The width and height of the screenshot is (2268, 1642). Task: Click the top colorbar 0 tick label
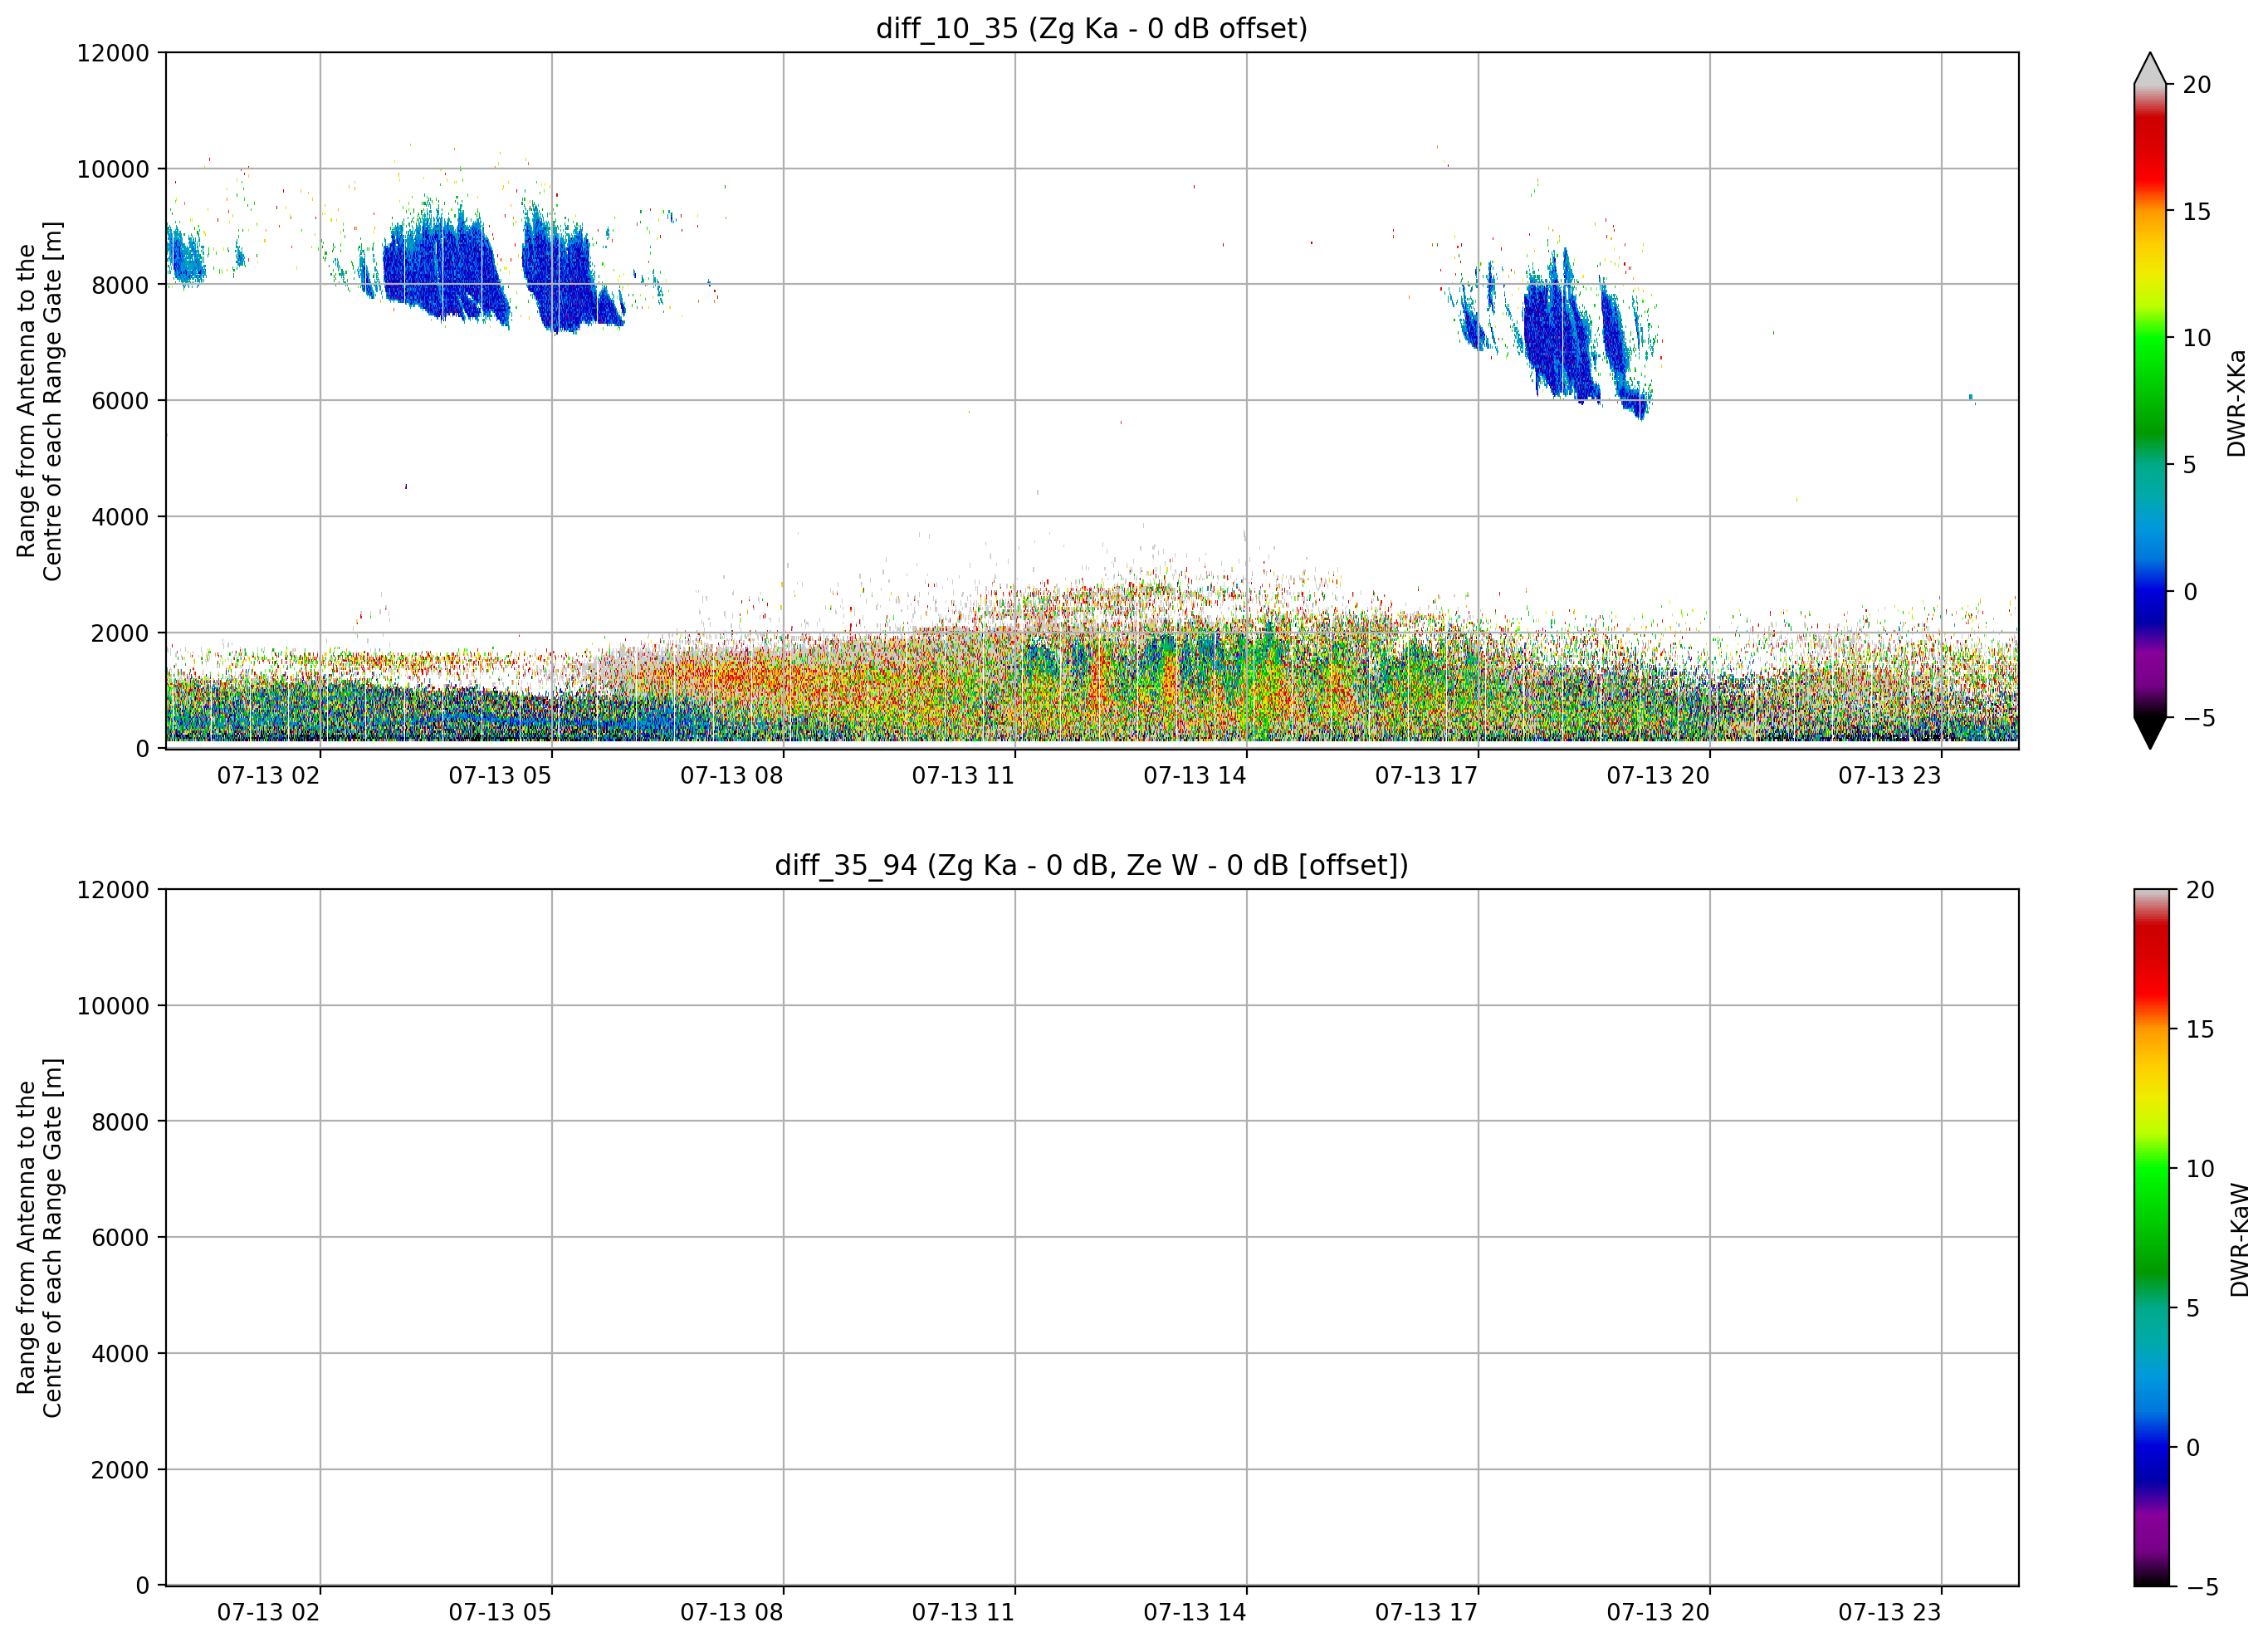2190,592
